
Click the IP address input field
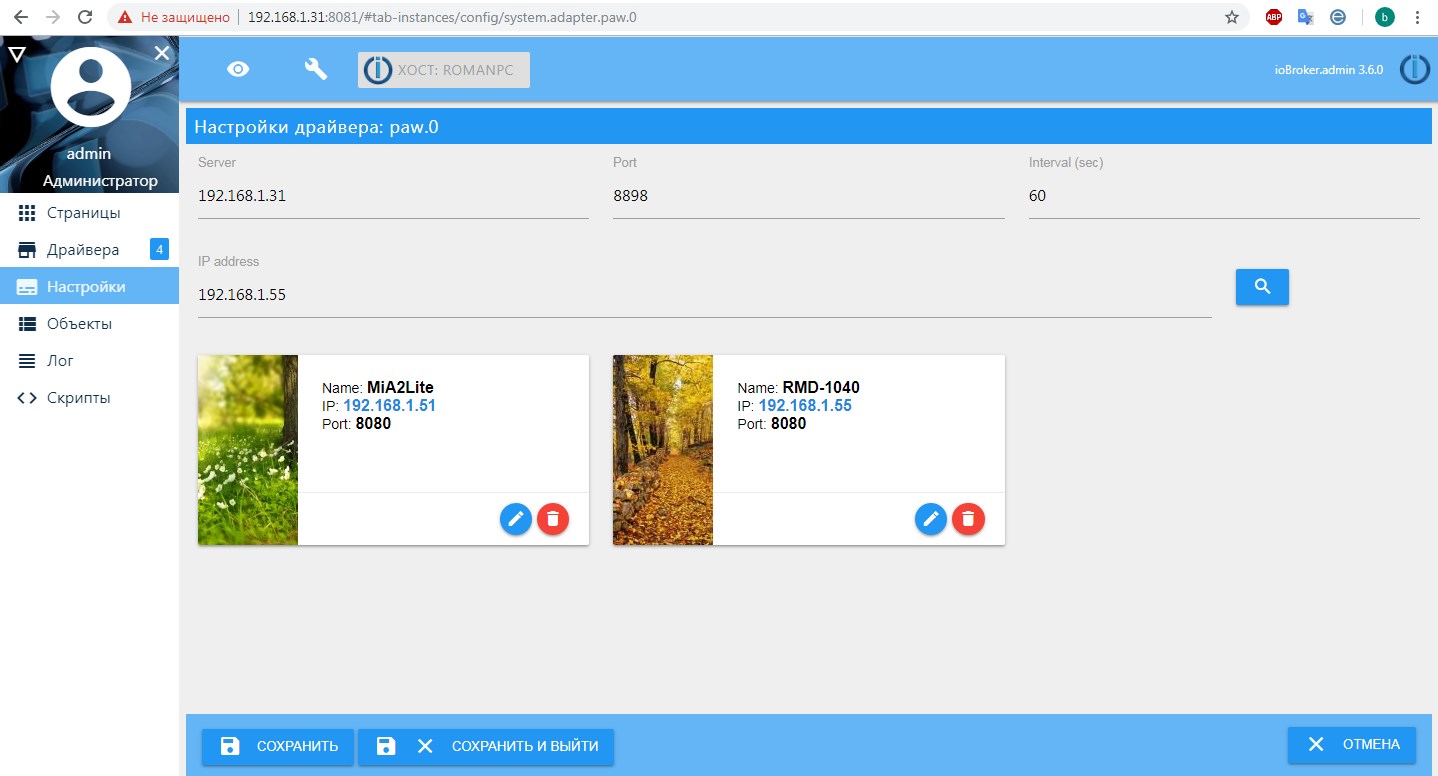(705, 296)
